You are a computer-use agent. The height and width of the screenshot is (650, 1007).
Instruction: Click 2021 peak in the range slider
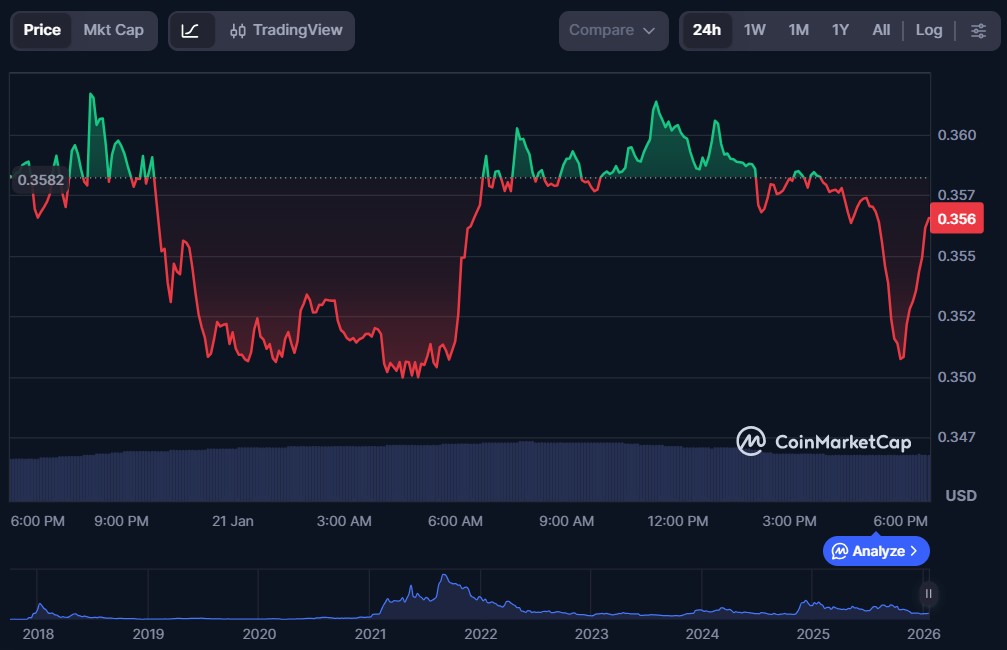tap(443, 580)
